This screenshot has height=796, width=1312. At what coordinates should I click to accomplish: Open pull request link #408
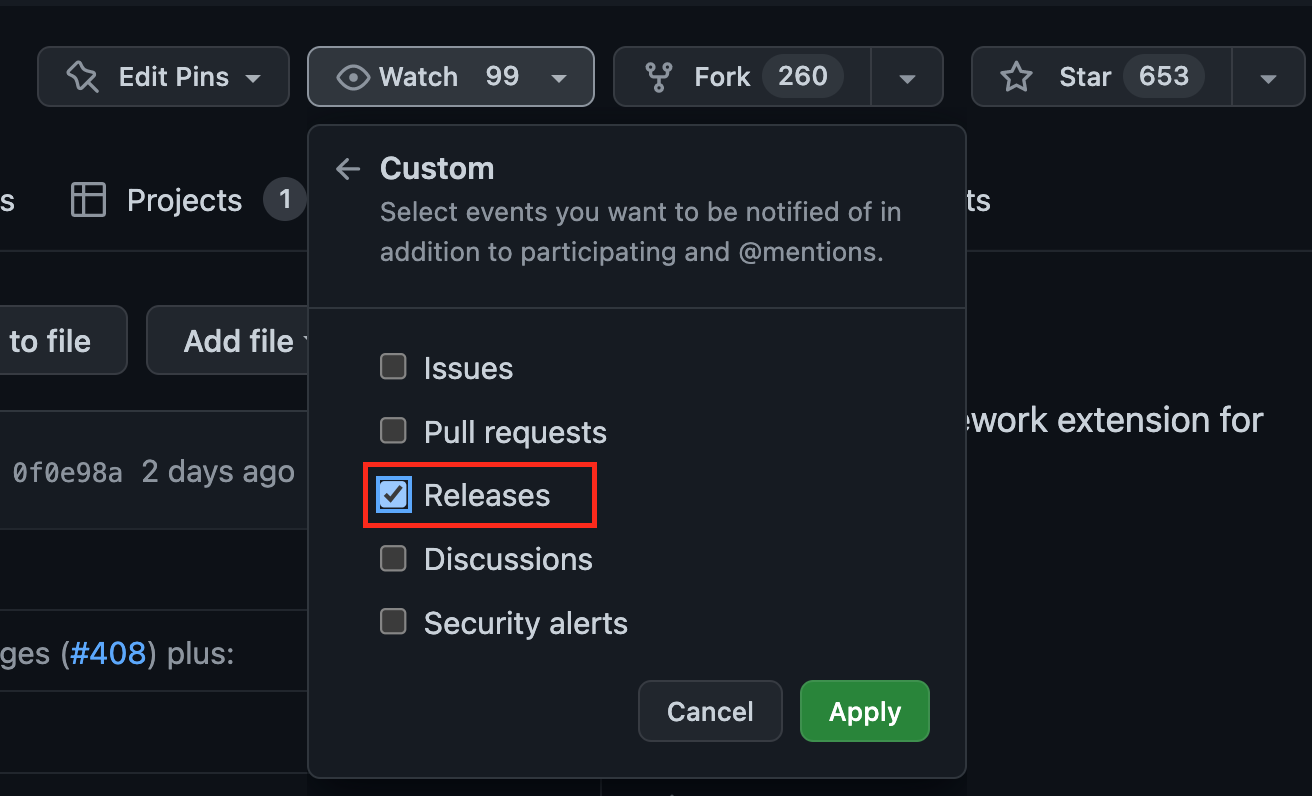coord(107,653)
